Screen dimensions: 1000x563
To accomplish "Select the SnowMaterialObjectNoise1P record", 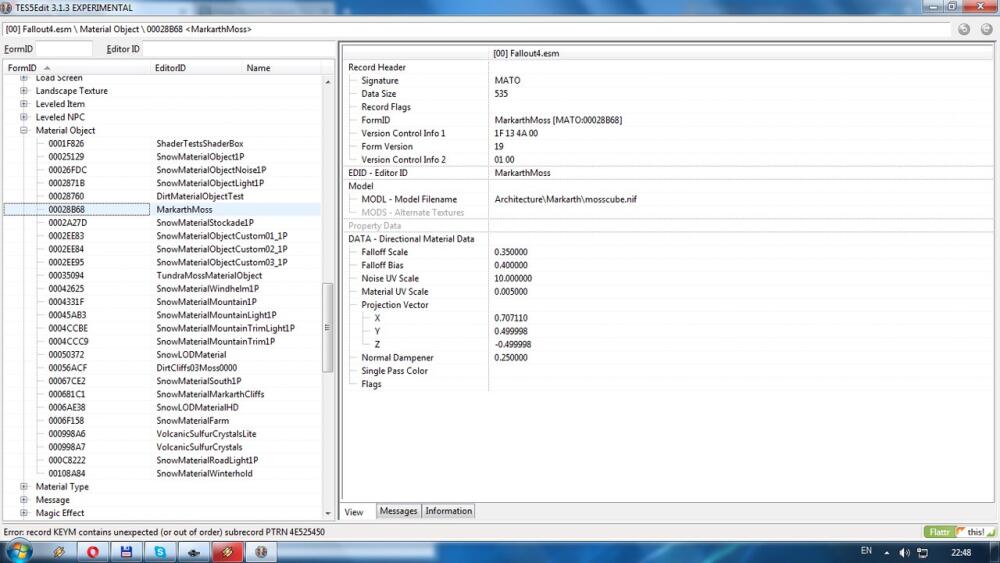I will (163, 170).
